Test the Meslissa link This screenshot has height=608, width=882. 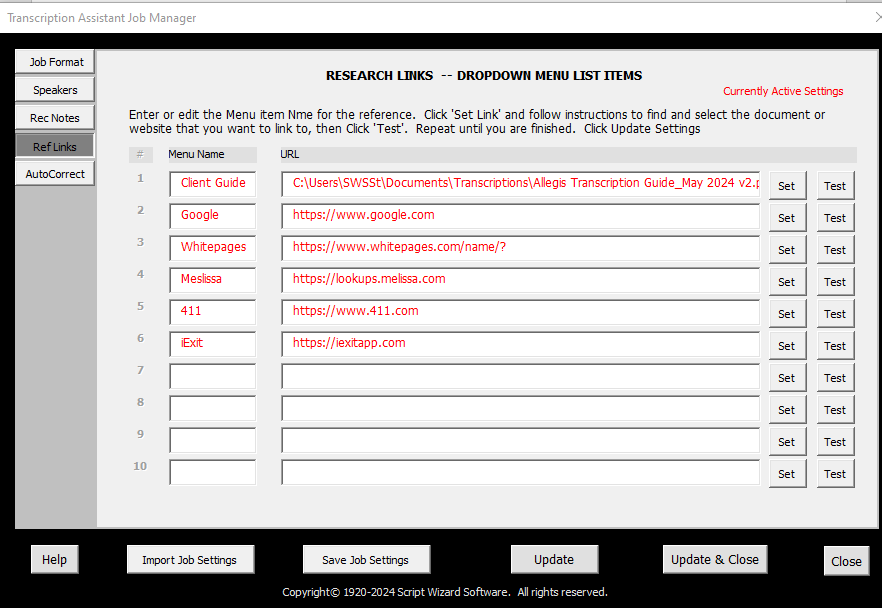pos(835,282)
